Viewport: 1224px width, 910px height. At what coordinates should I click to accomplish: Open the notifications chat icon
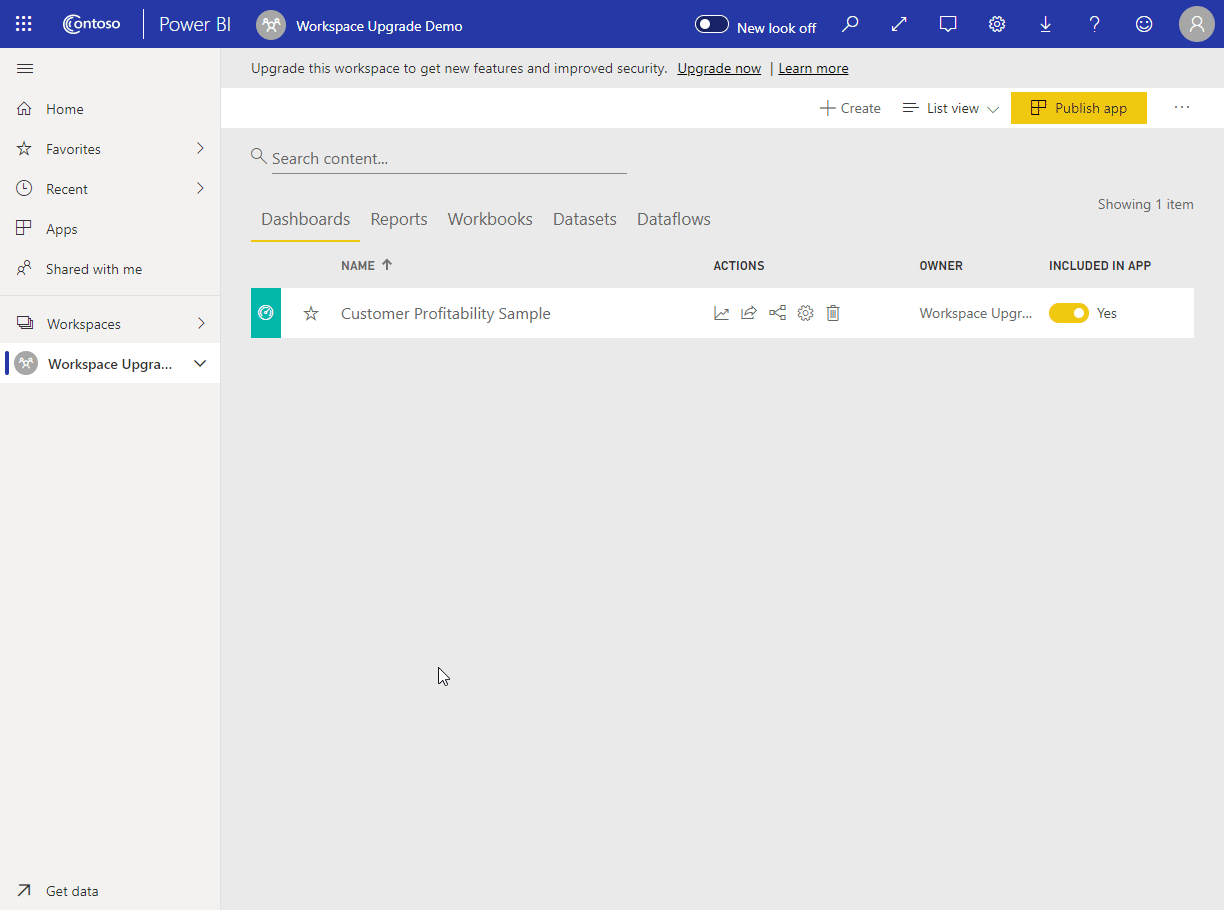click(x=948, y=24)
